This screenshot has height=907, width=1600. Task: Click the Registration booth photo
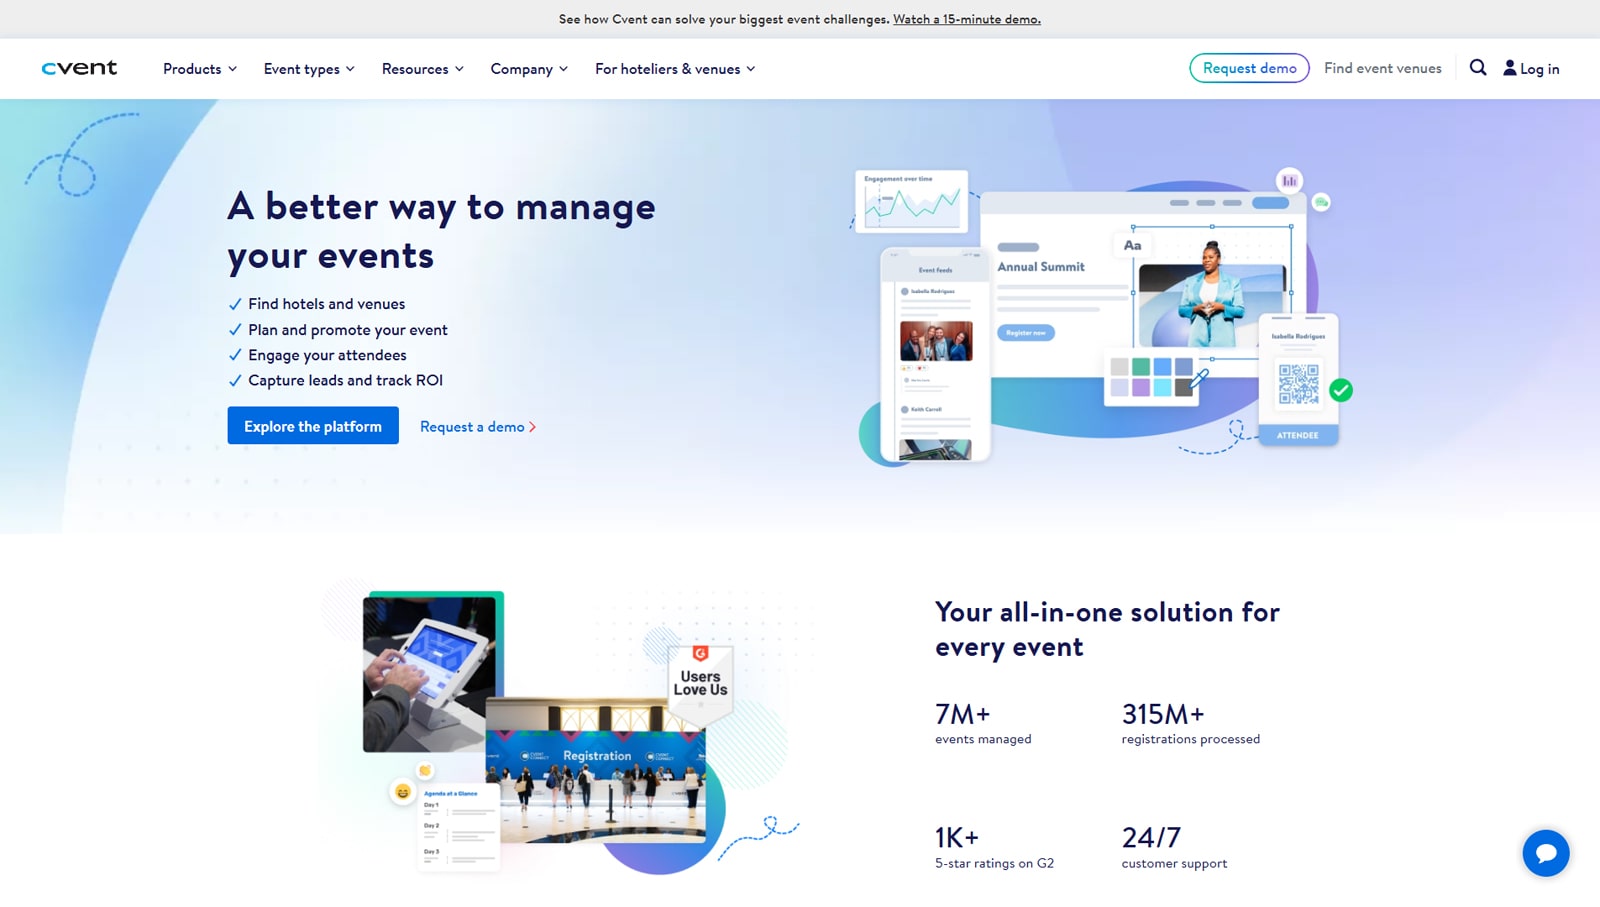(596, 770)
